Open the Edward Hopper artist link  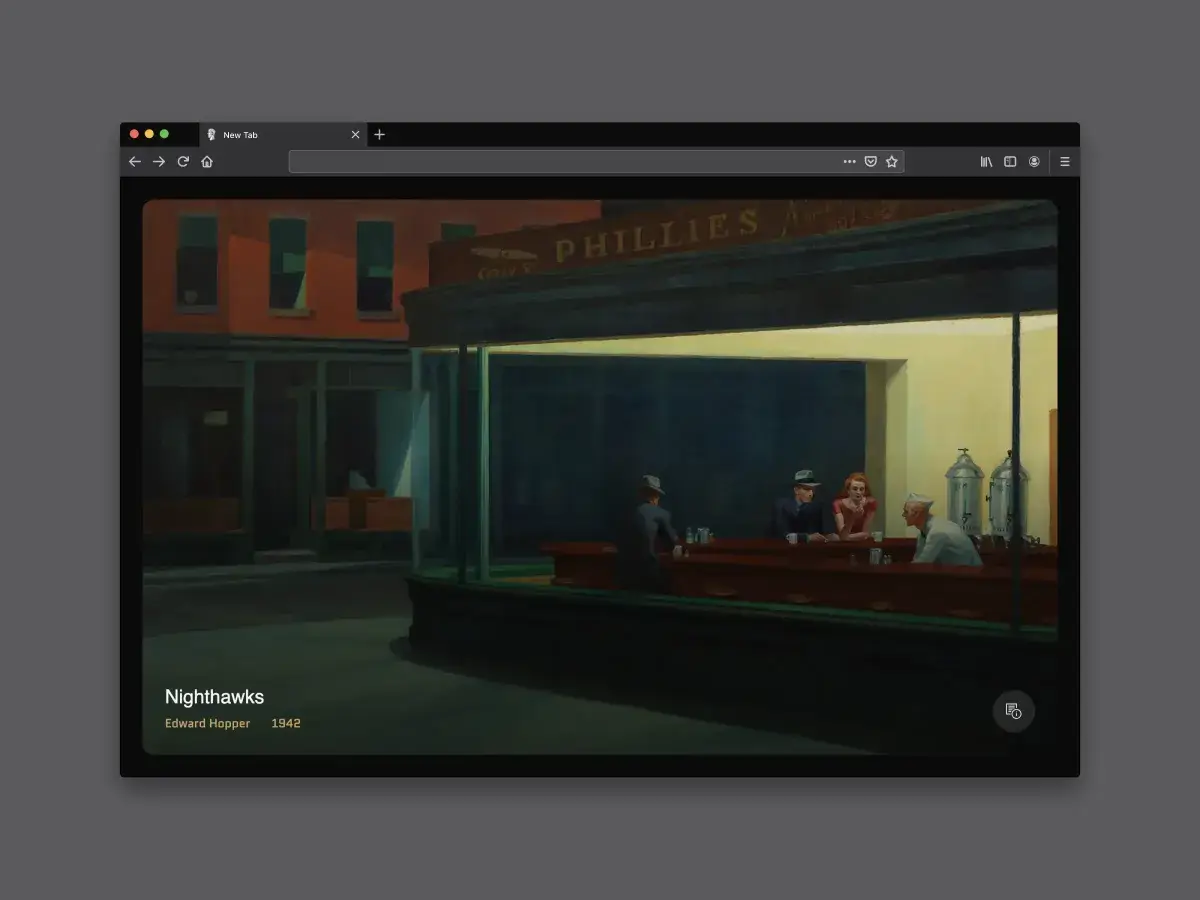[x=207, y=723]
